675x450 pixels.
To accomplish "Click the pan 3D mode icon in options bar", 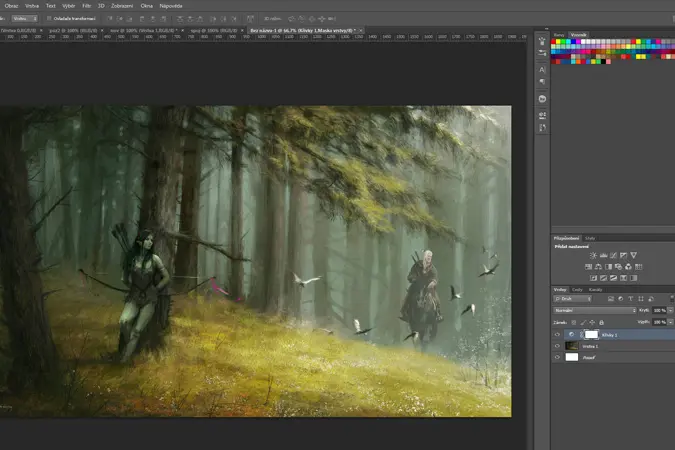I will coord(312,19).
